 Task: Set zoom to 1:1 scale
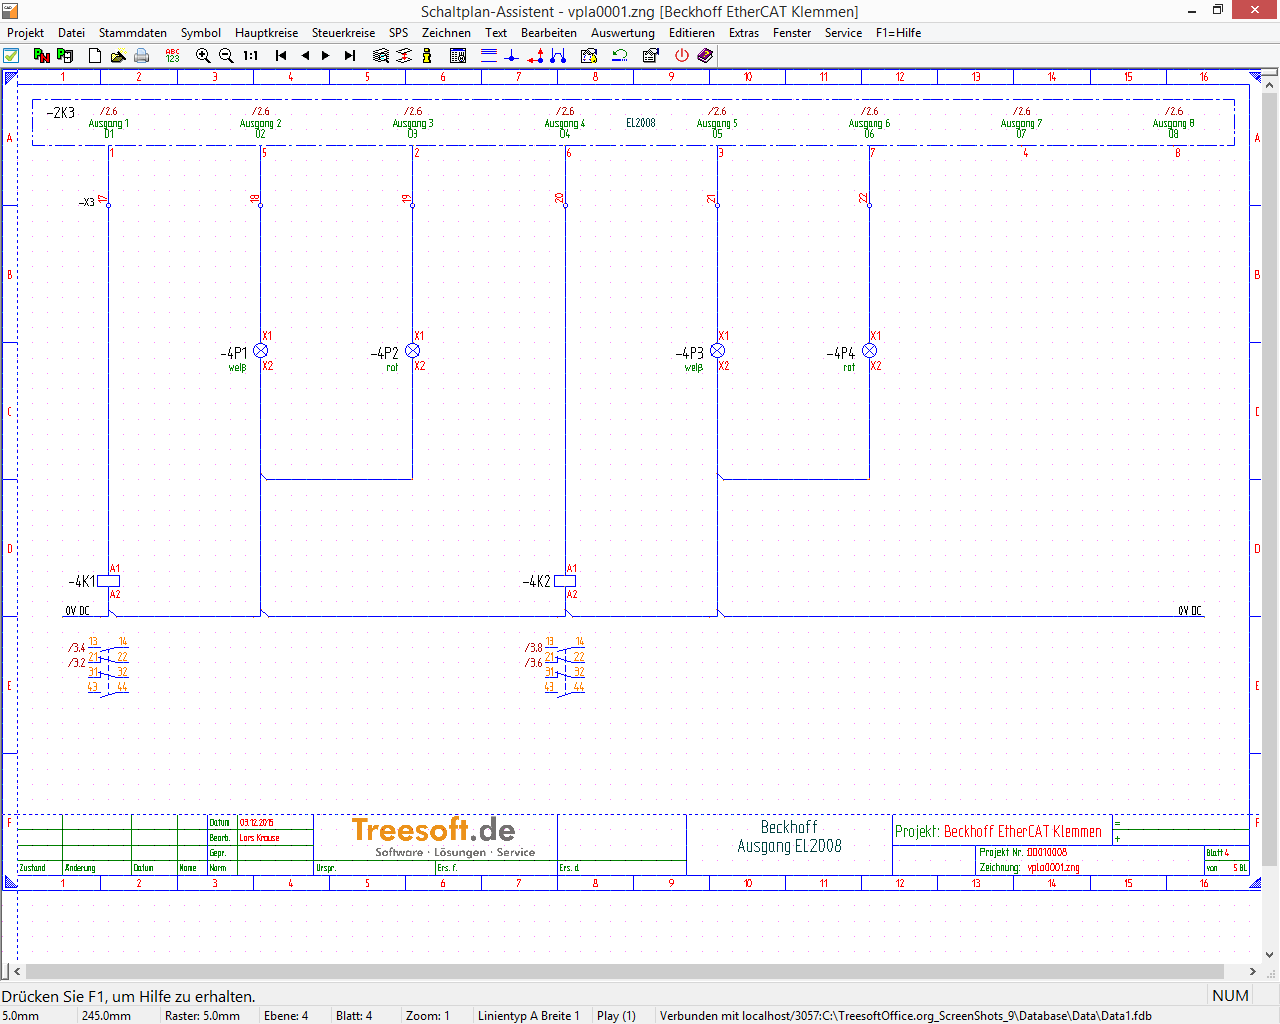click(251, 56)
